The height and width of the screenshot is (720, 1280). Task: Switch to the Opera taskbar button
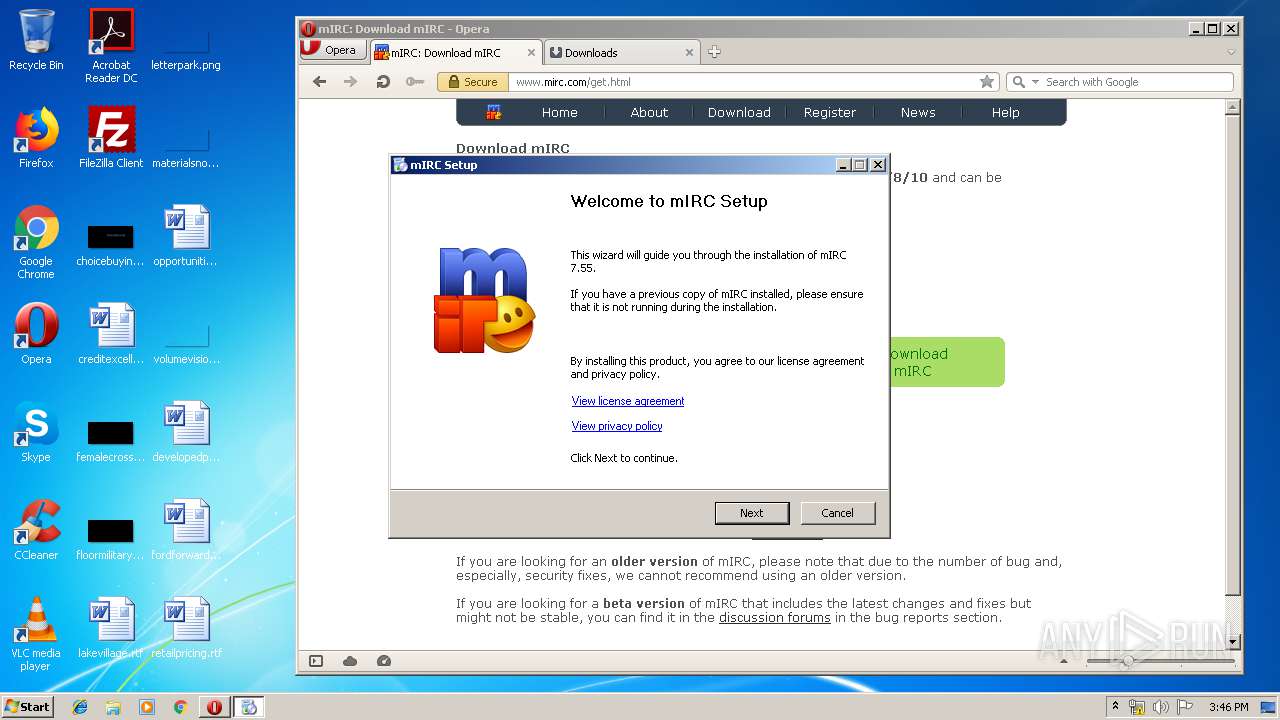(x=214, y=707)
